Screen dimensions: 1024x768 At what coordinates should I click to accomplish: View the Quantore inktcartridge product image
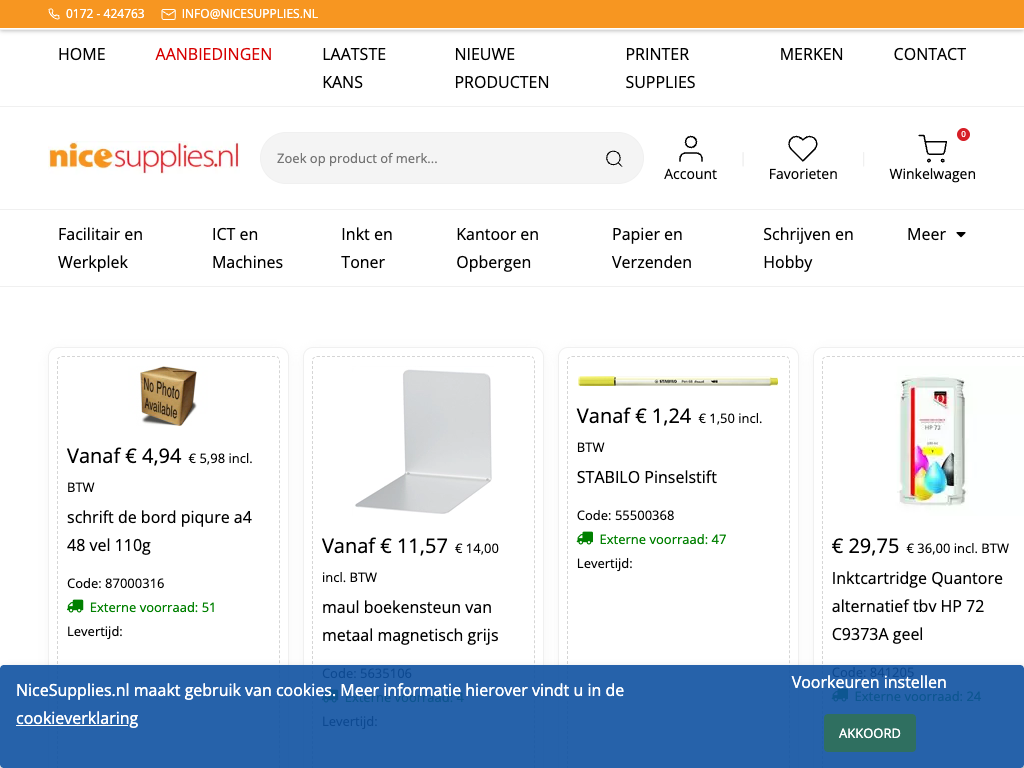(932, 441)
